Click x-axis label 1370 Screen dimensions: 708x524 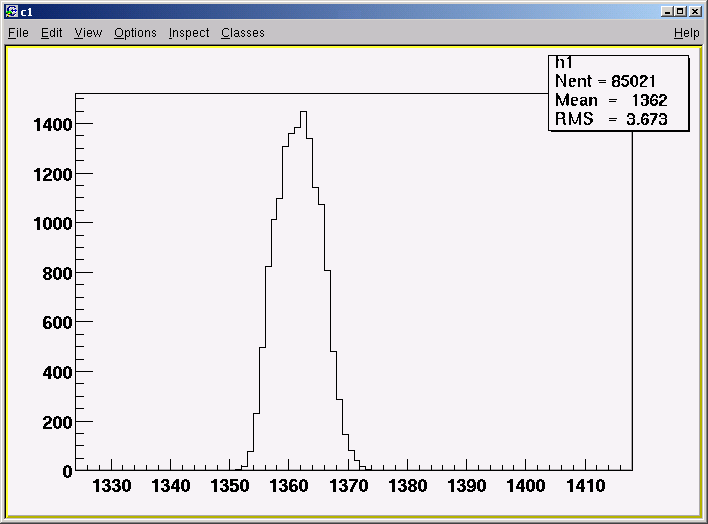pos(349,486)
